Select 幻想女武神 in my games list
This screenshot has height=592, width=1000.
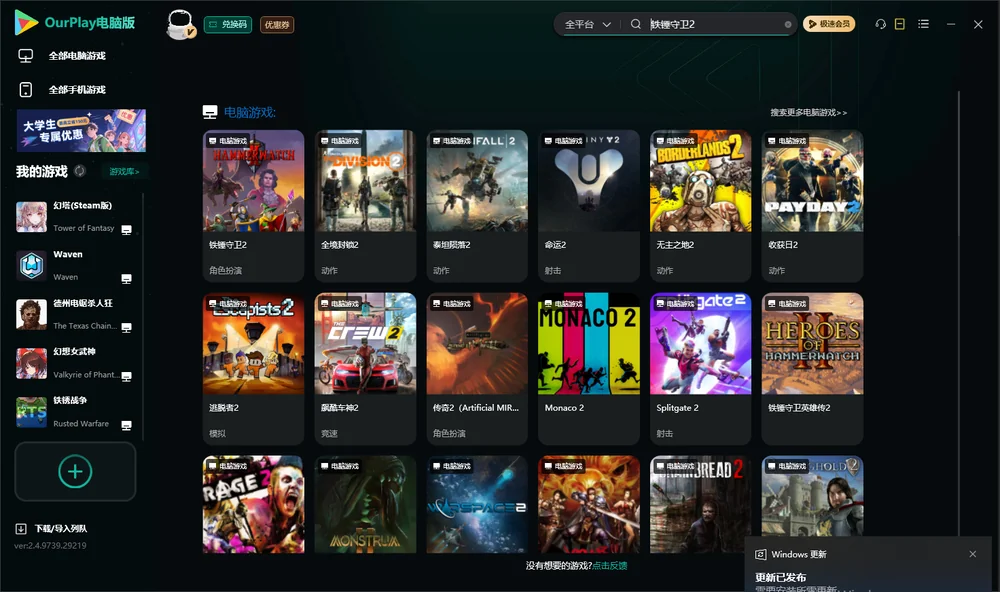[x=74, y=363]
